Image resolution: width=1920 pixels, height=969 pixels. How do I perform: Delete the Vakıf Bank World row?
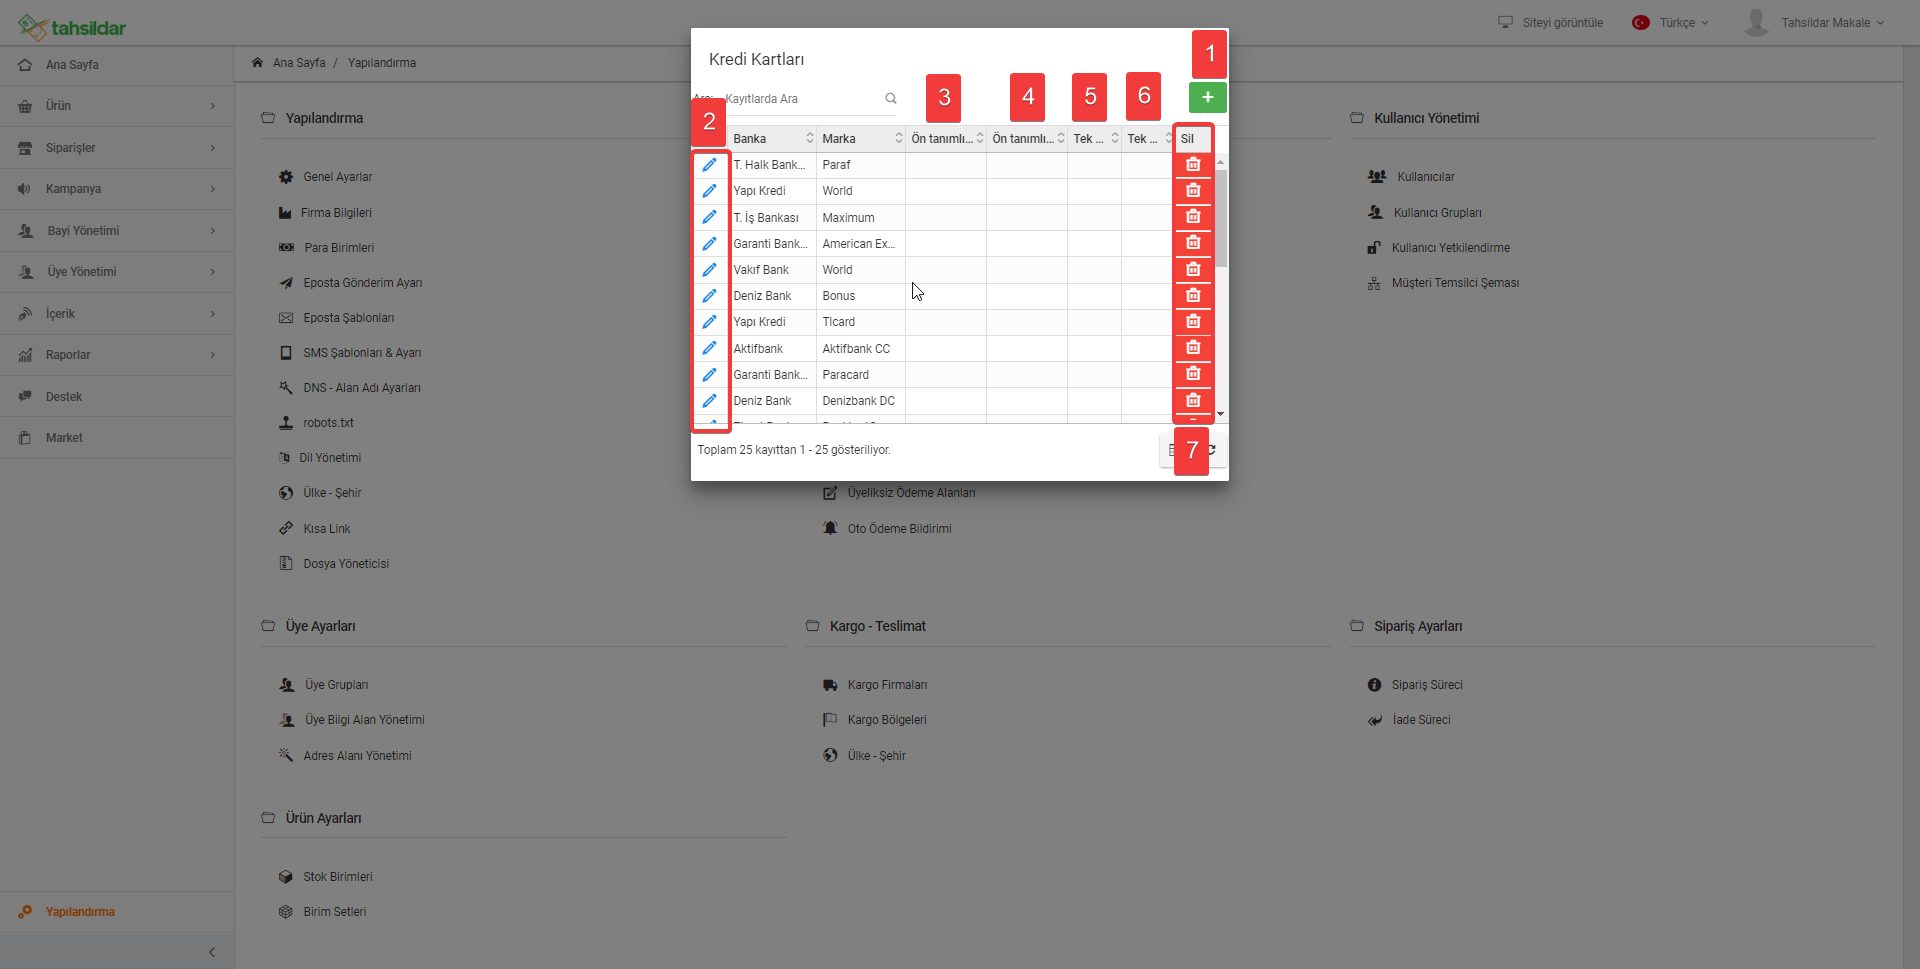click(x=1193, y=269)
